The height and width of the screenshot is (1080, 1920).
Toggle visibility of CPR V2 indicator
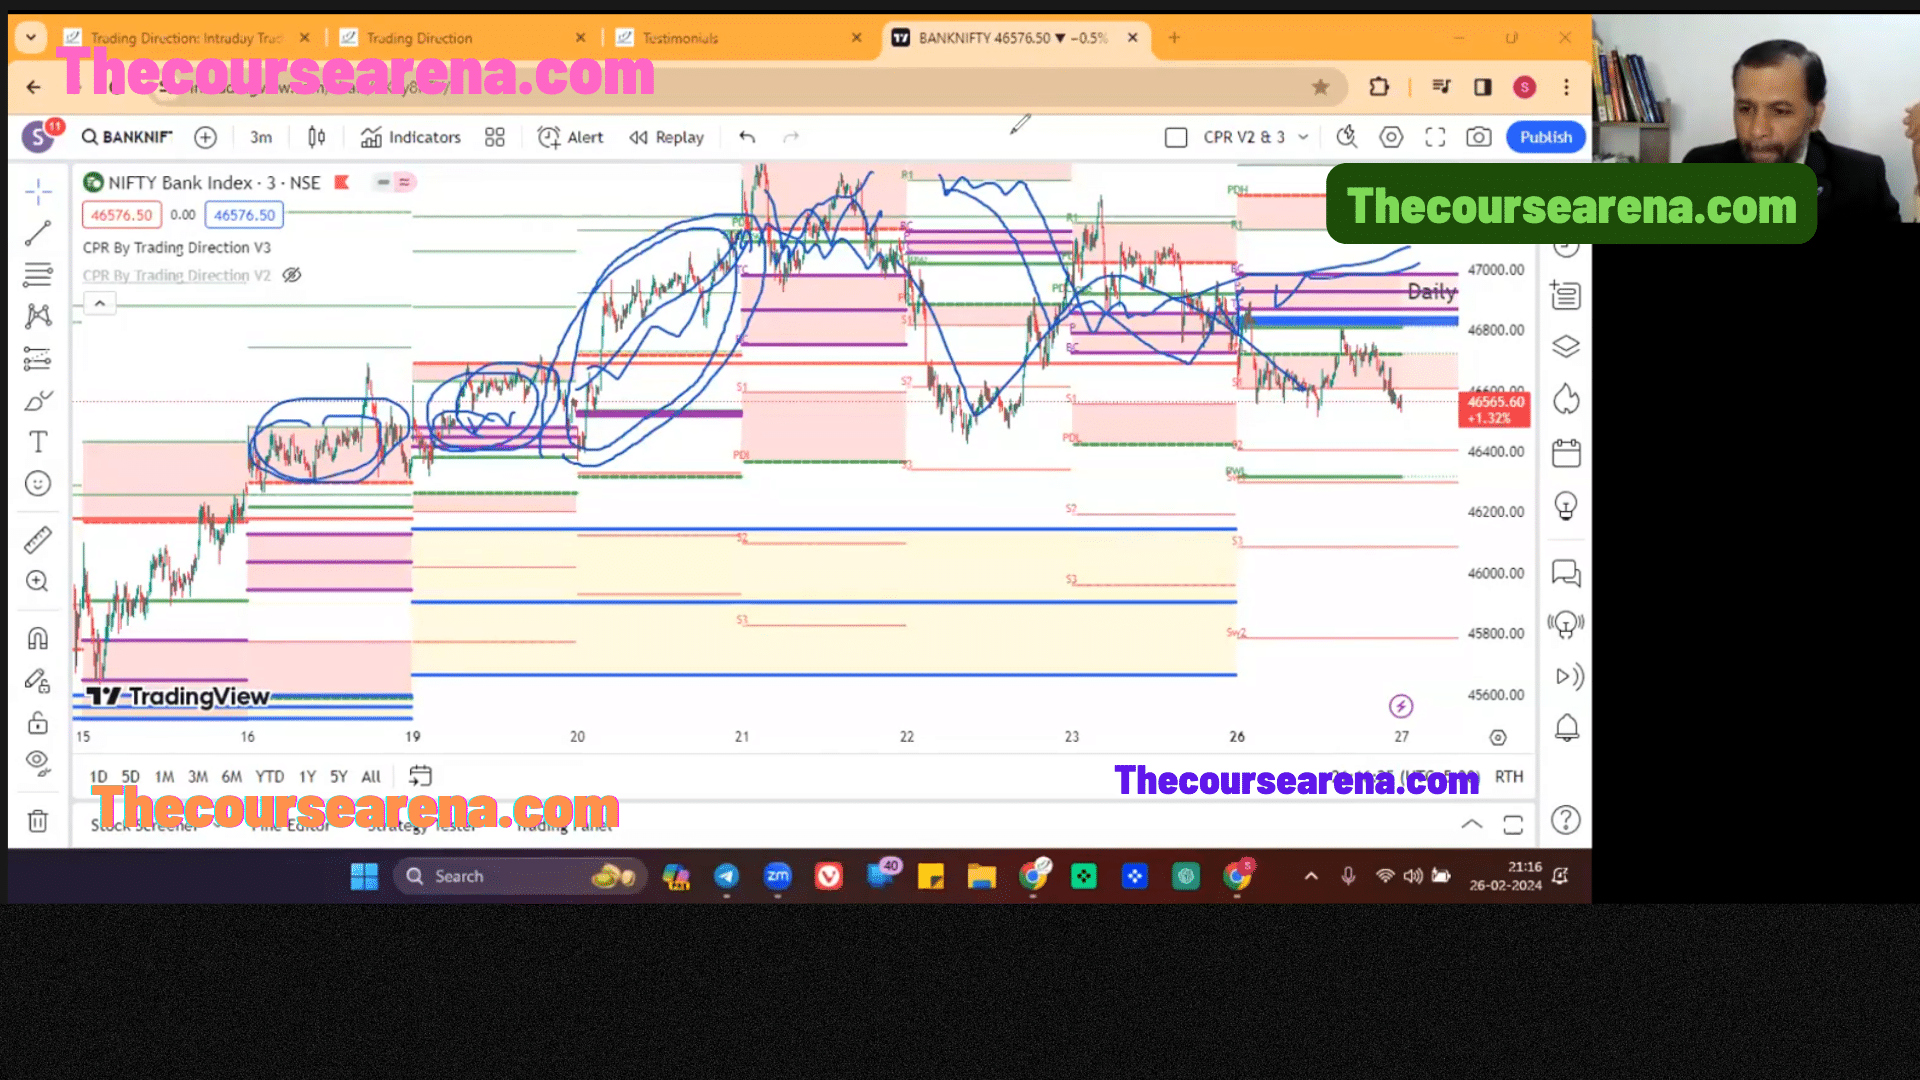coord(292,275)
